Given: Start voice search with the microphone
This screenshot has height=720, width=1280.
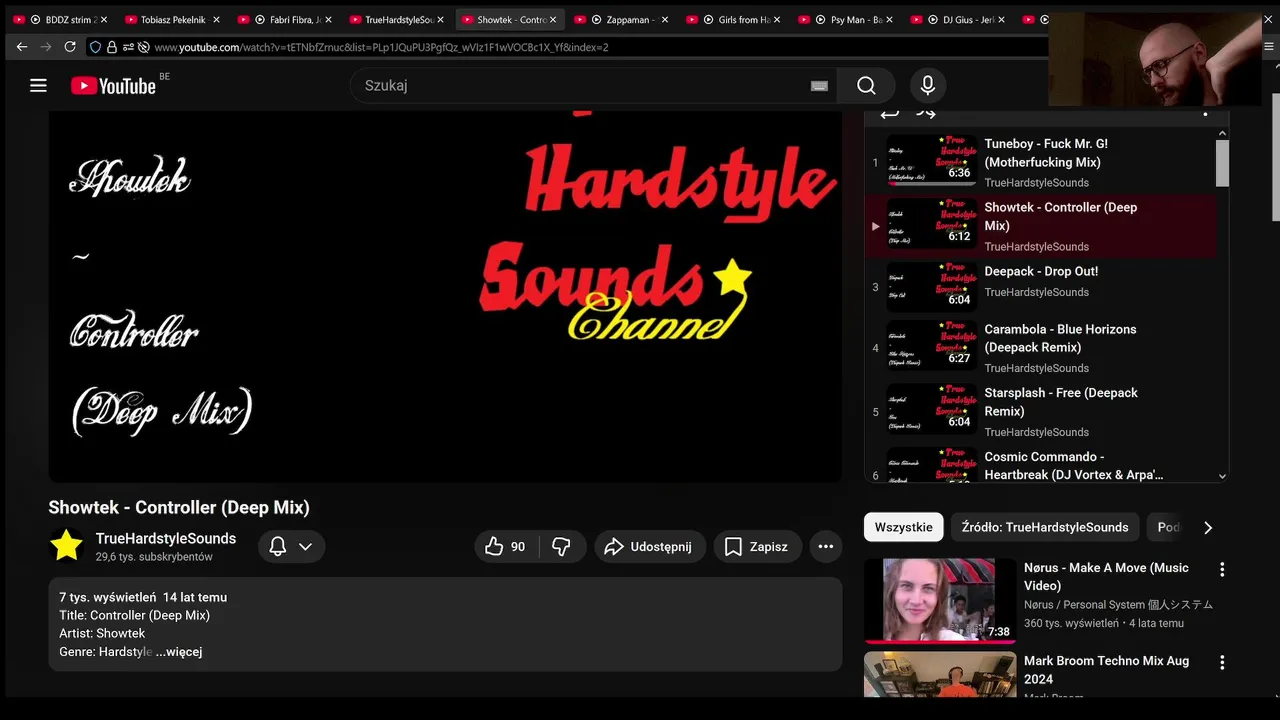Looking at the screenshot, I should [928, 86].
